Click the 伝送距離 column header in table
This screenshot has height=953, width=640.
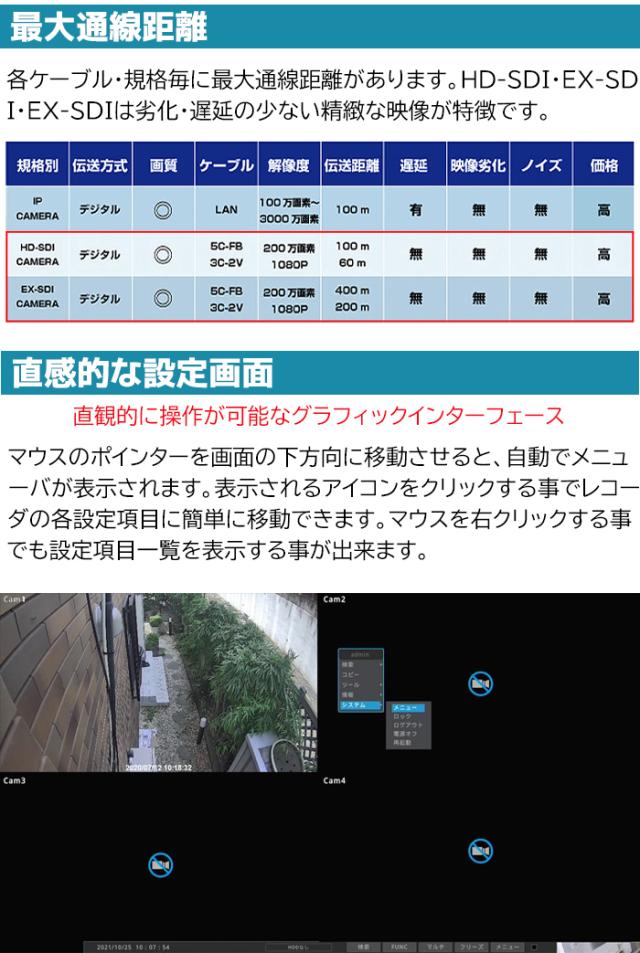pyautogui.click(x=352, y=165)
